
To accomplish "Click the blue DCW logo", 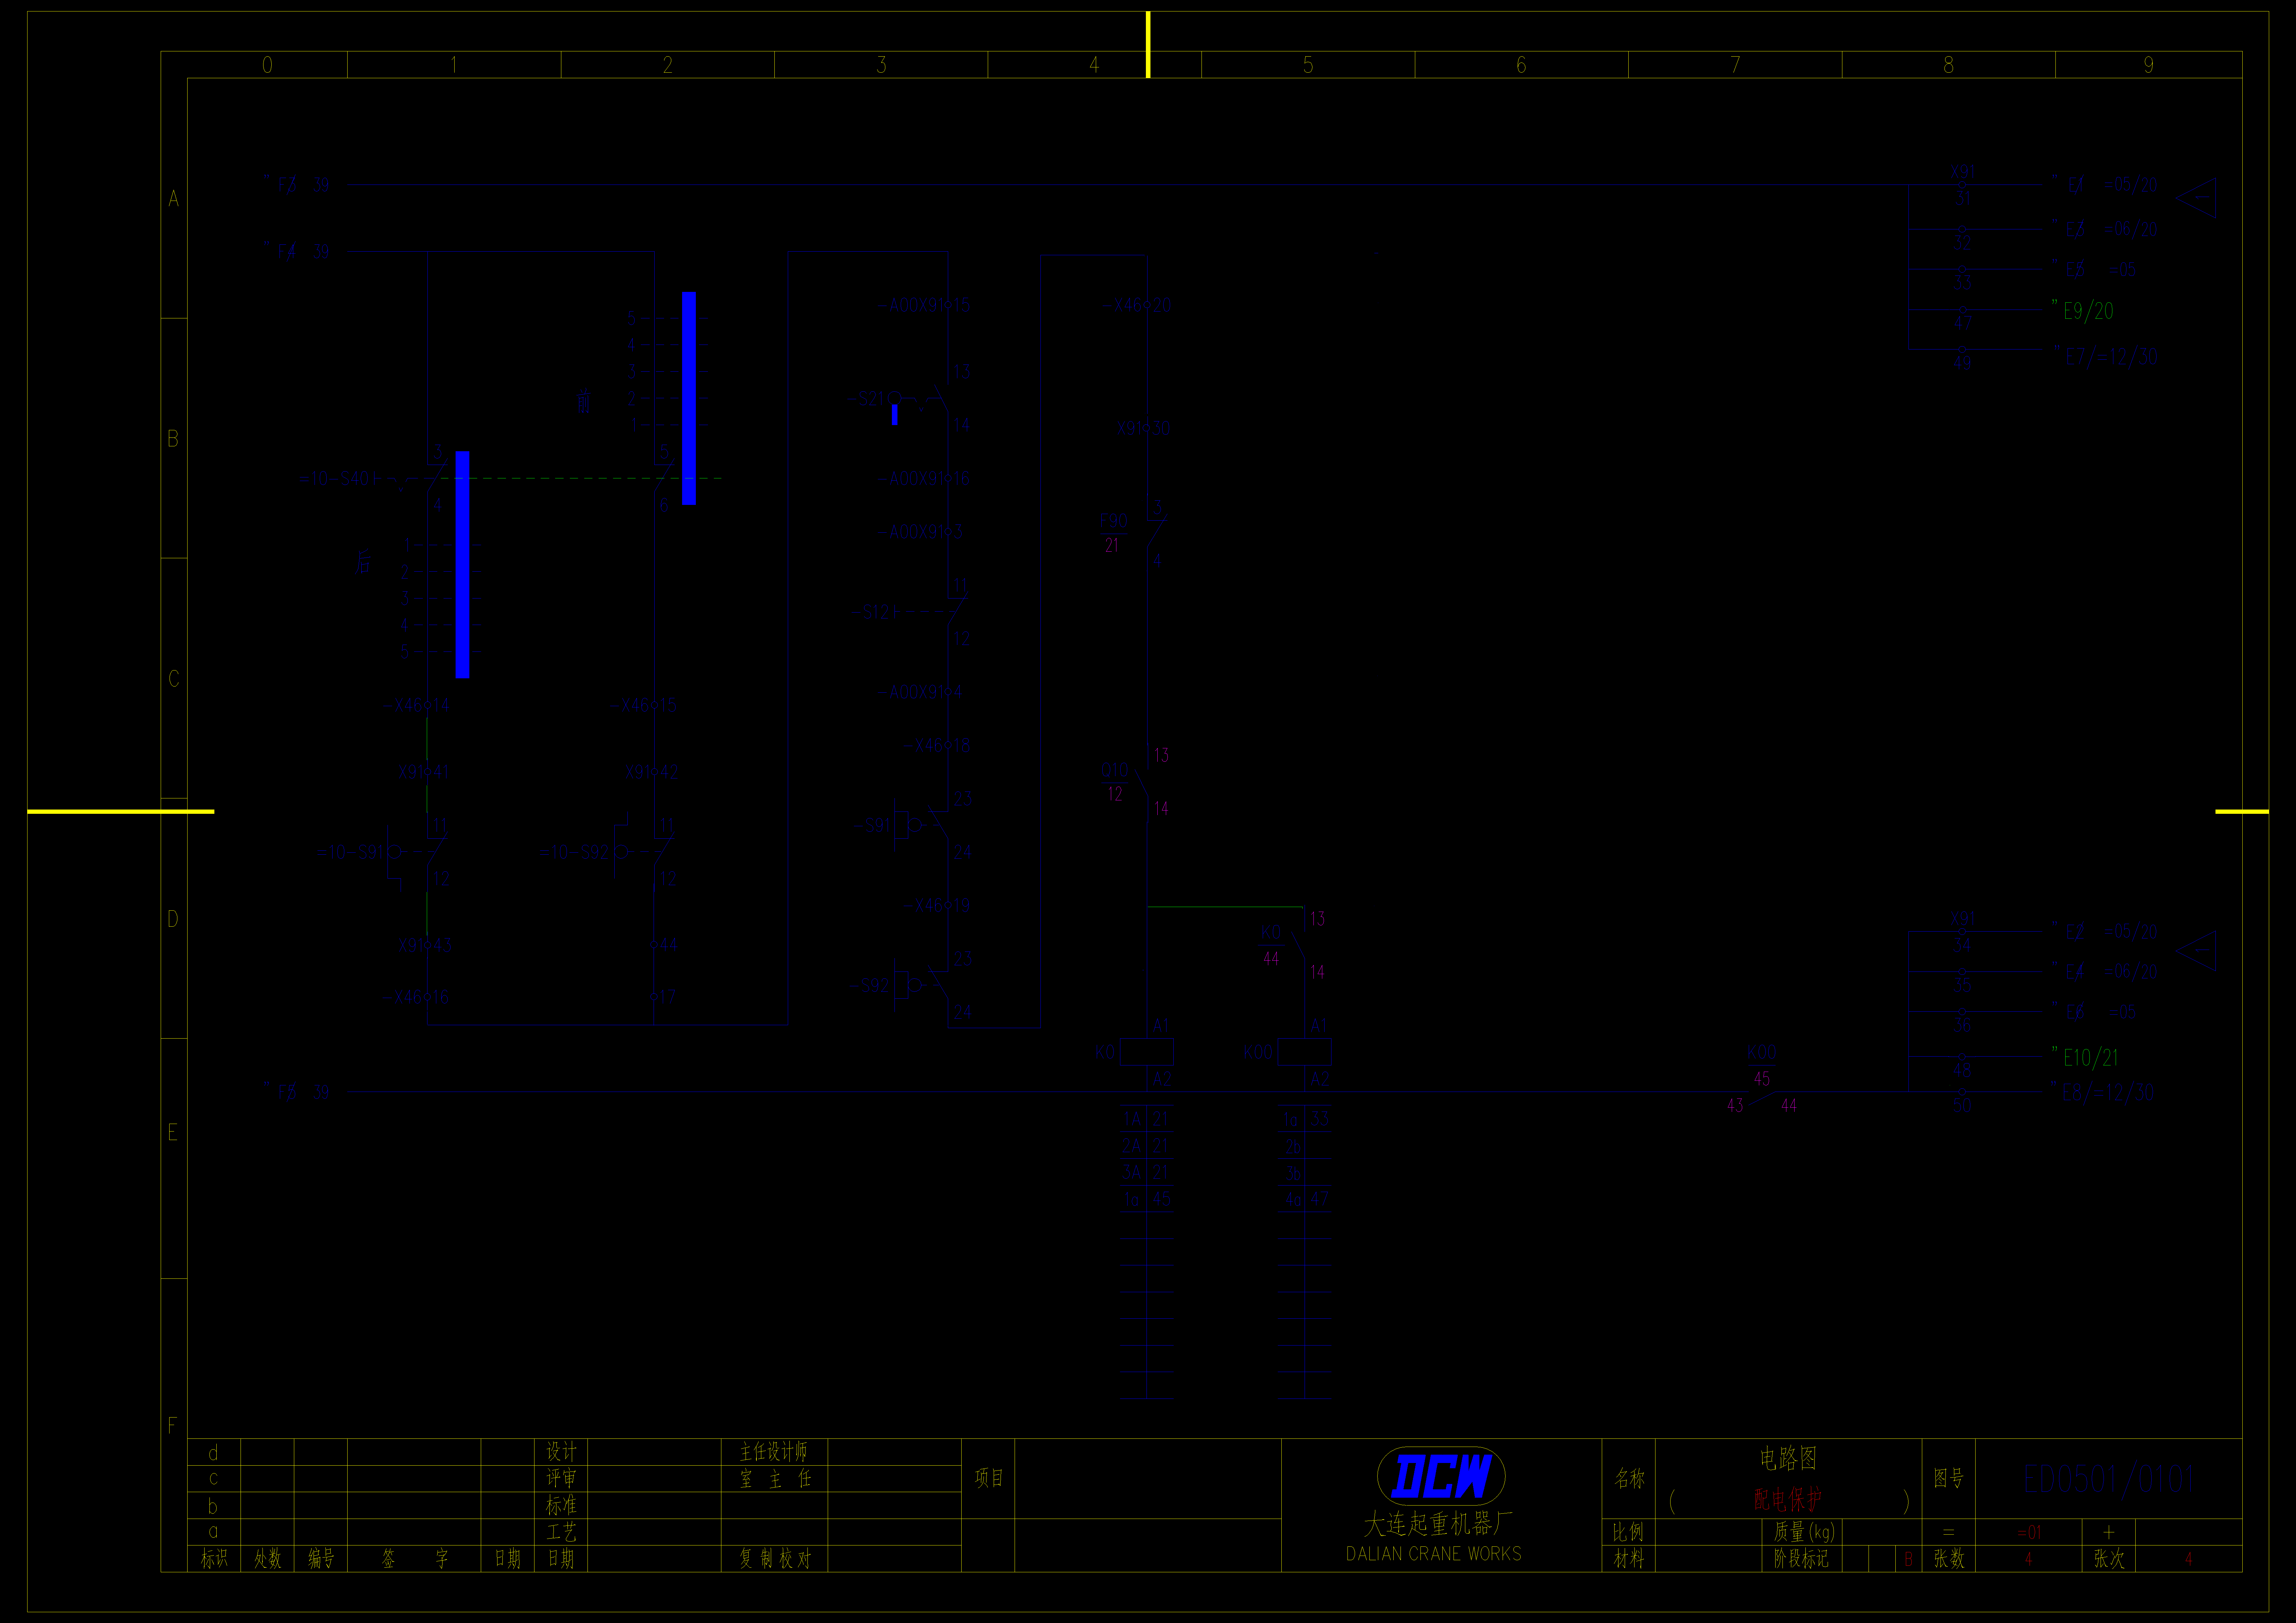I will [x=1441, y=1476].
